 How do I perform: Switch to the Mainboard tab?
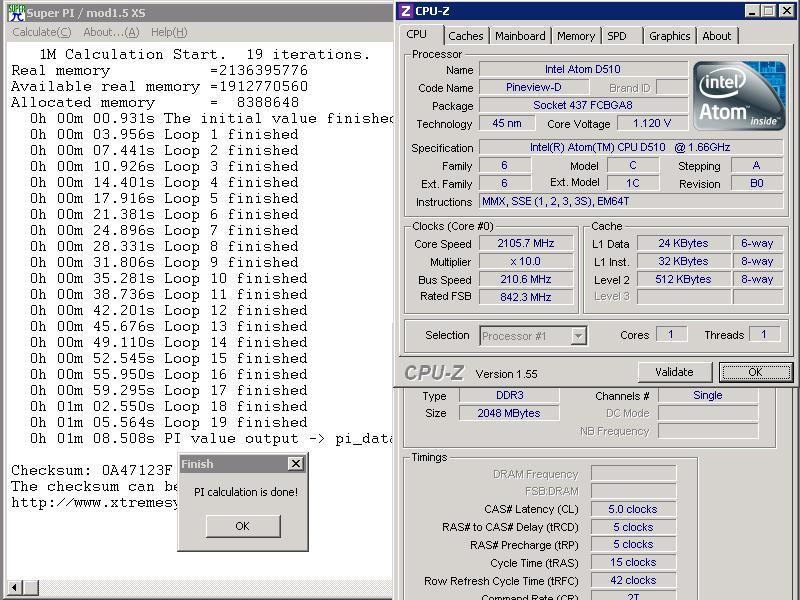pos(520,36)
